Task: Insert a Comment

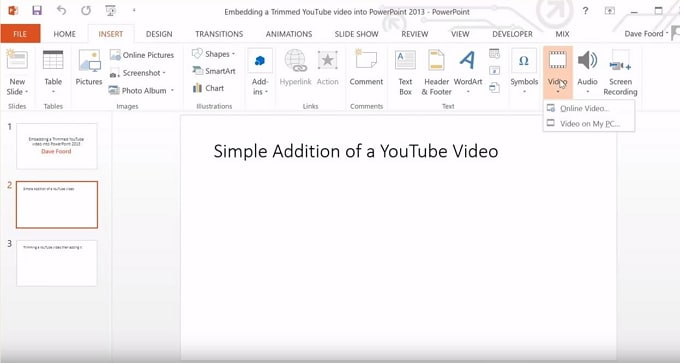Action: tap(366, 68)
